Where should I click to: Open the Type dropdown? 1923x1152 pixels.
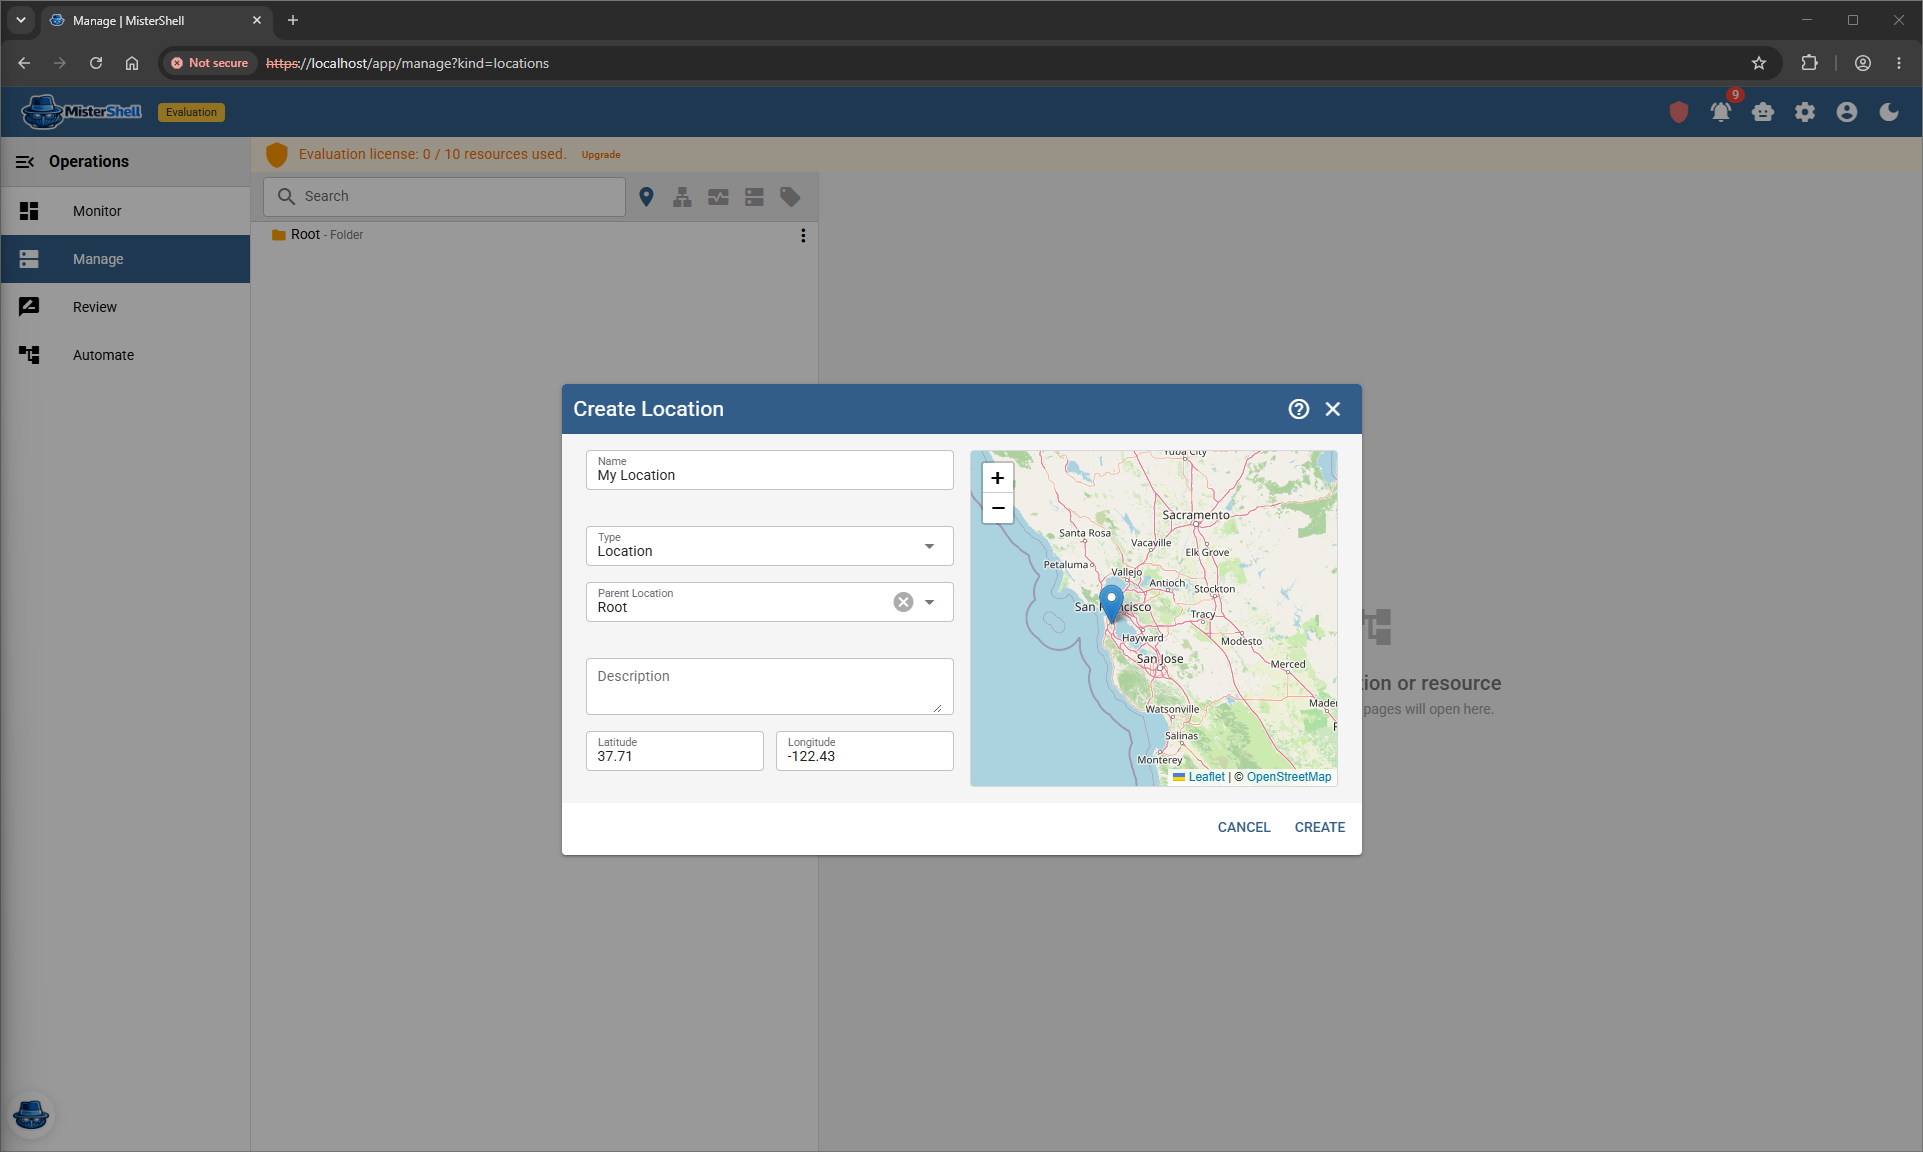(769, 546)
